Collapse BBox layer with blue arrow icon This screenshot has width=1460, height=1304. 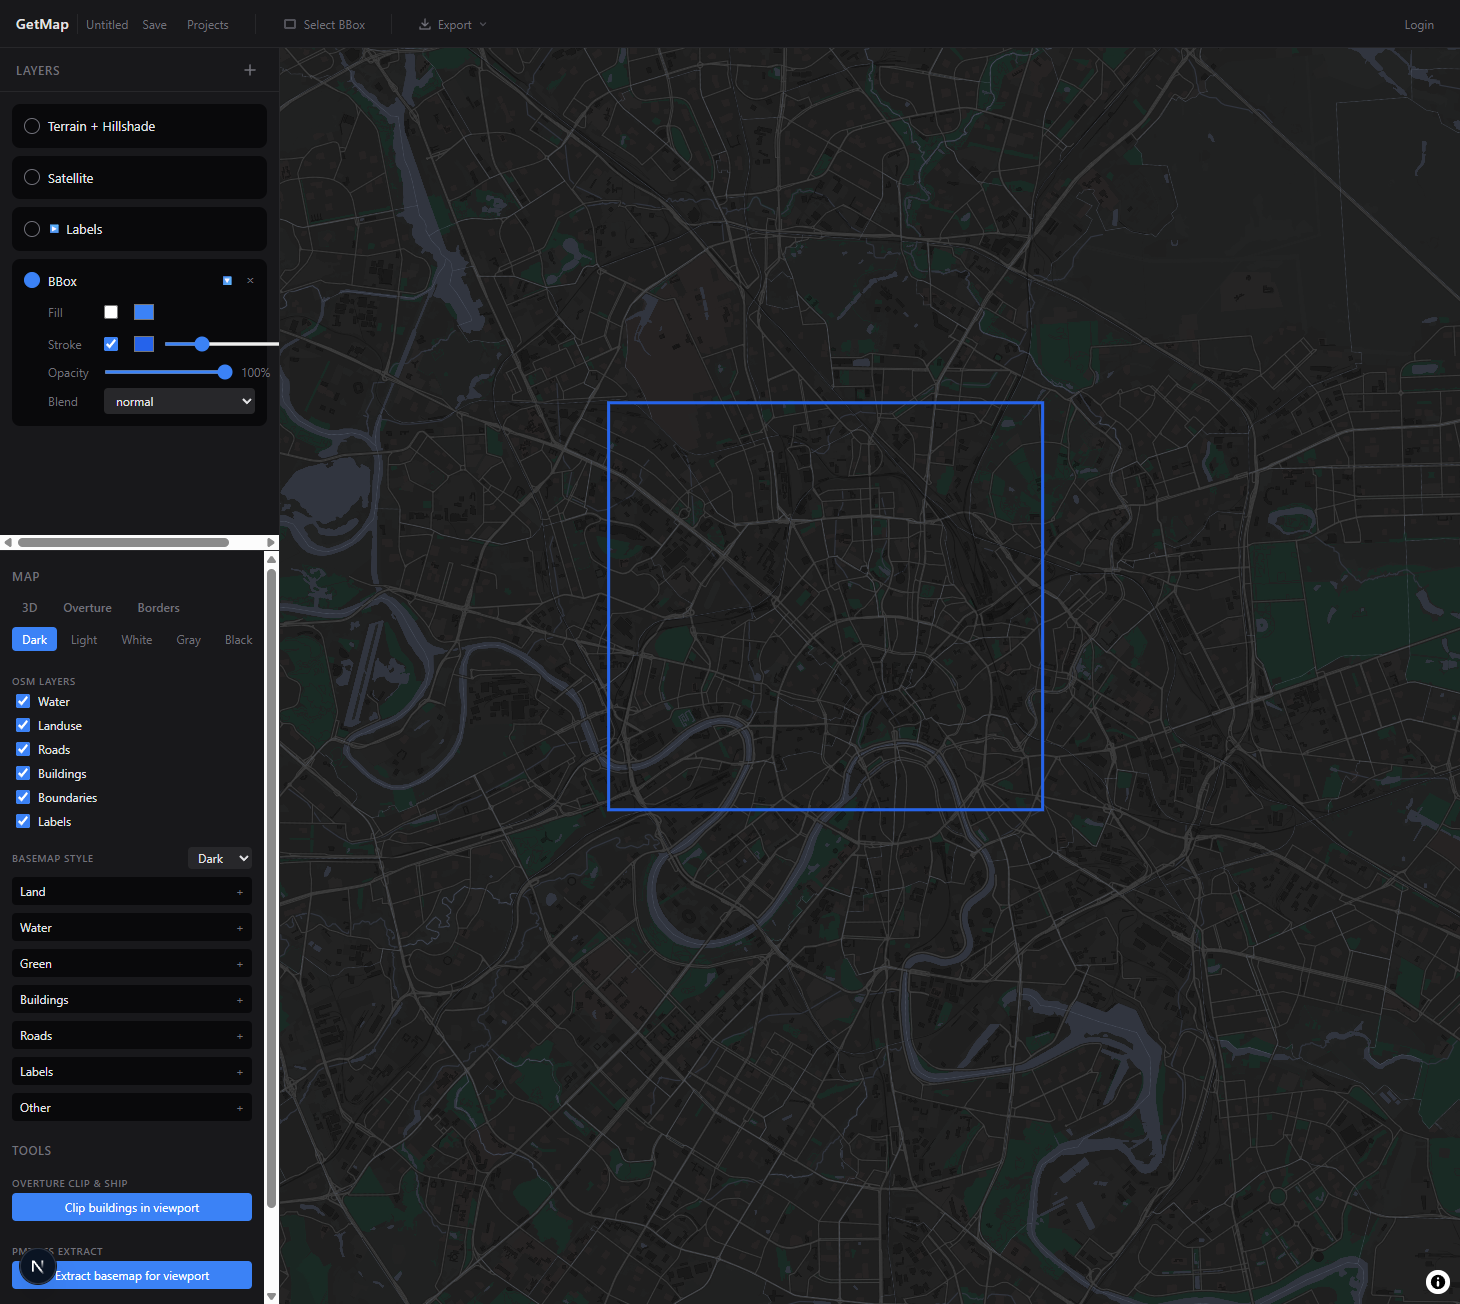(x=227, y=281)
